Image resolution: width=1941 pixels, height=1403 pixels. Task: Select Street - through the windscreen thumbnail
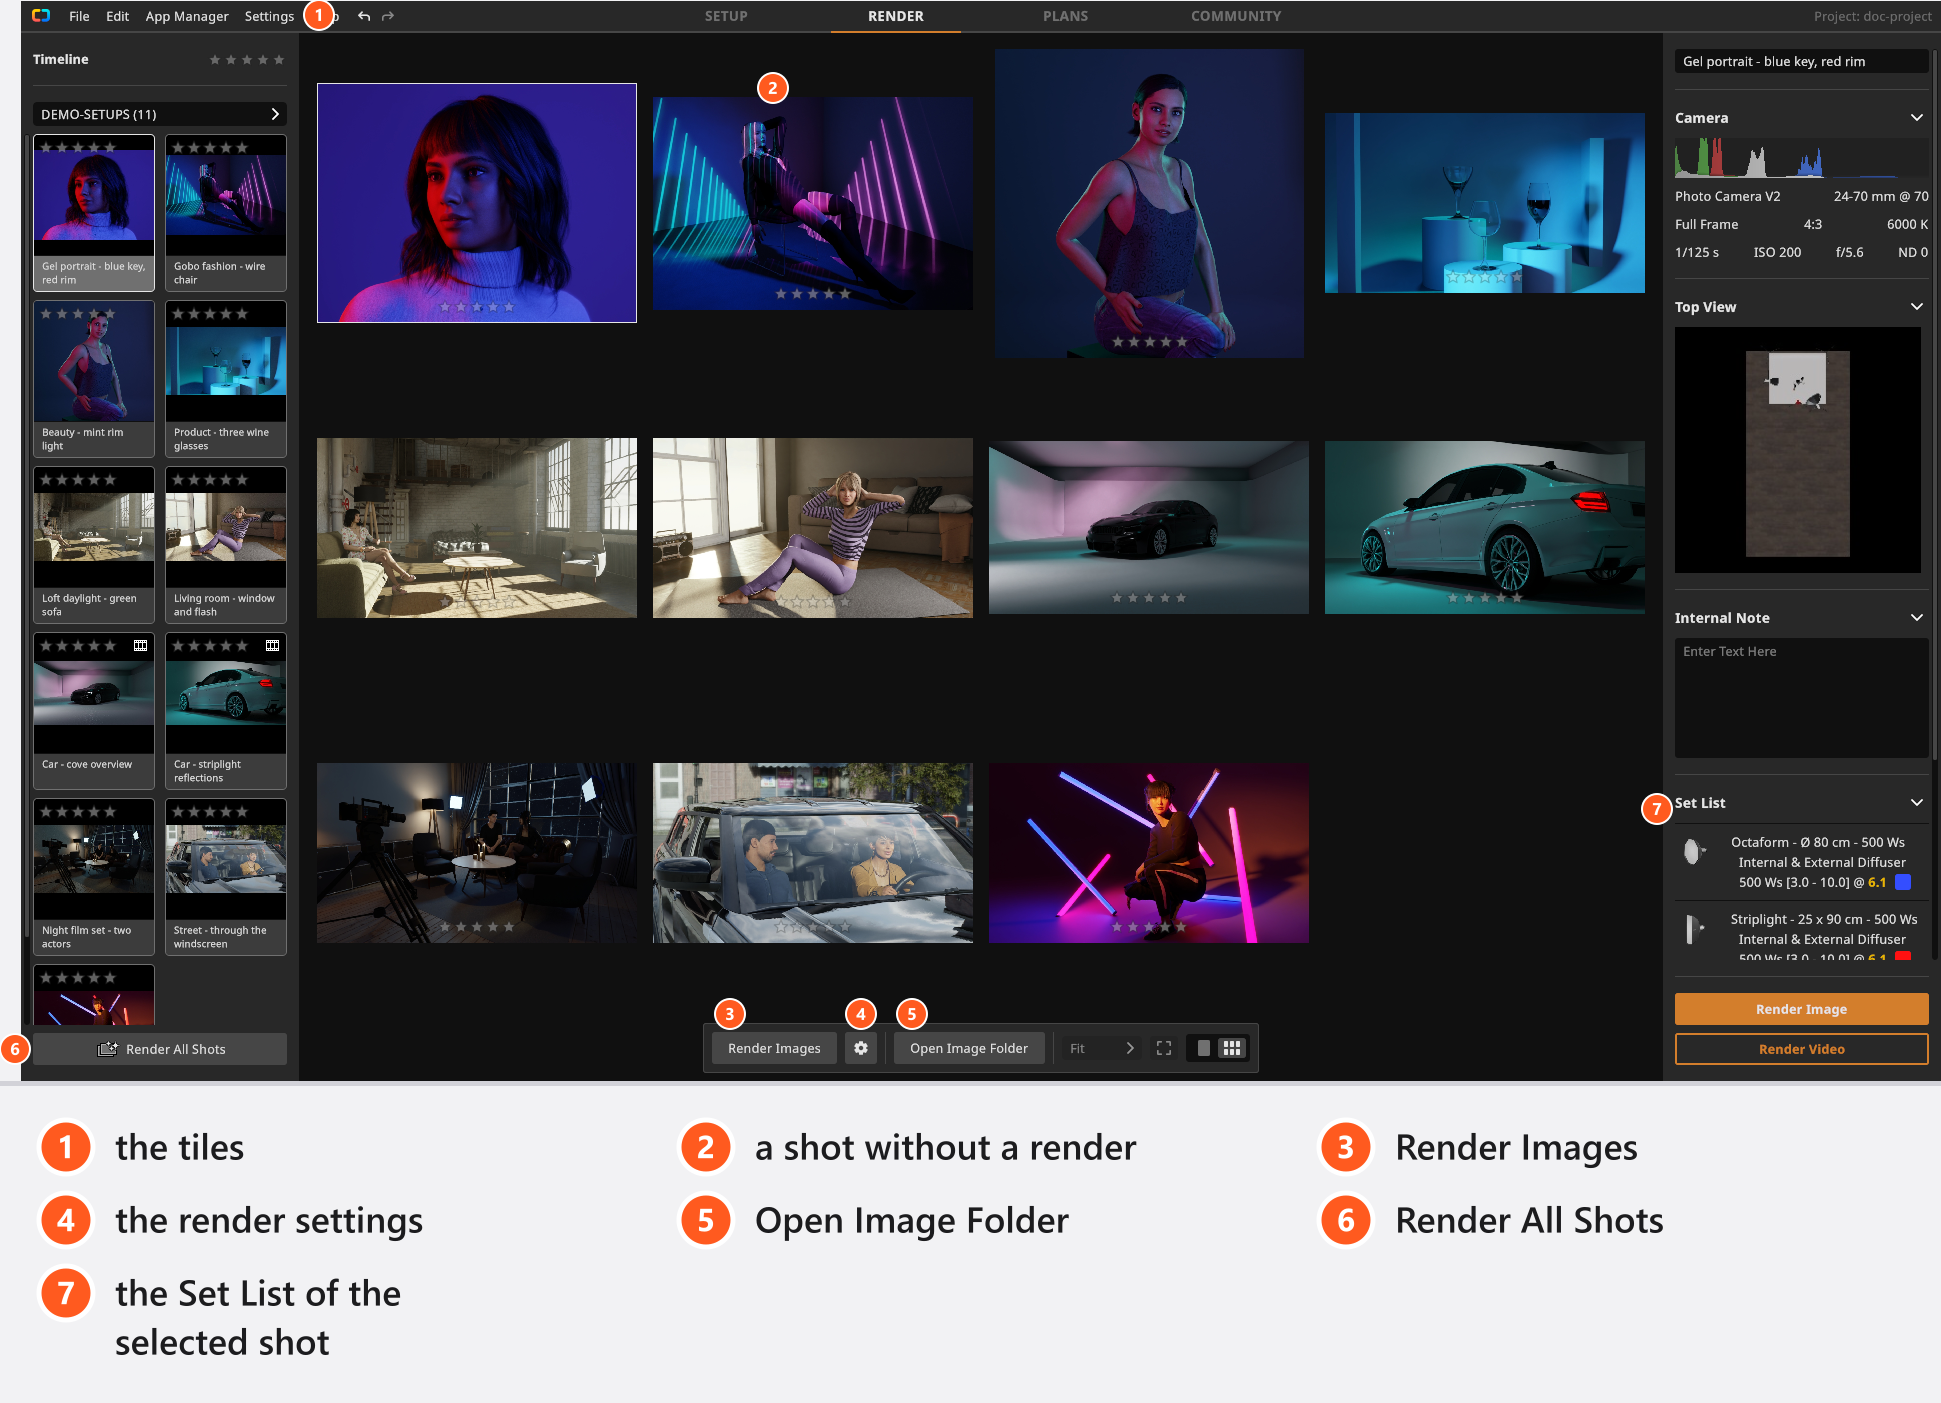226,877
